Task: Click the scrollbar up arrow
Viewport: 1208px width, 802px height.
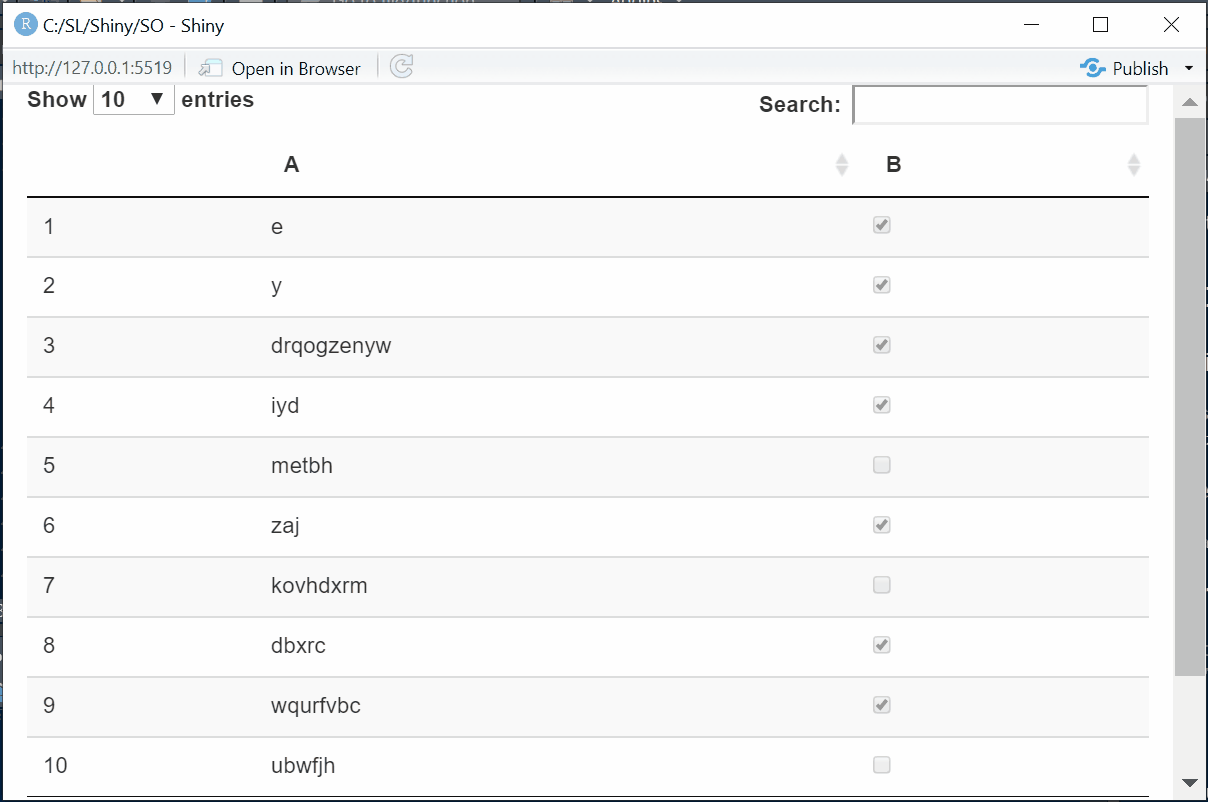Action: (x=1190, y=102)
